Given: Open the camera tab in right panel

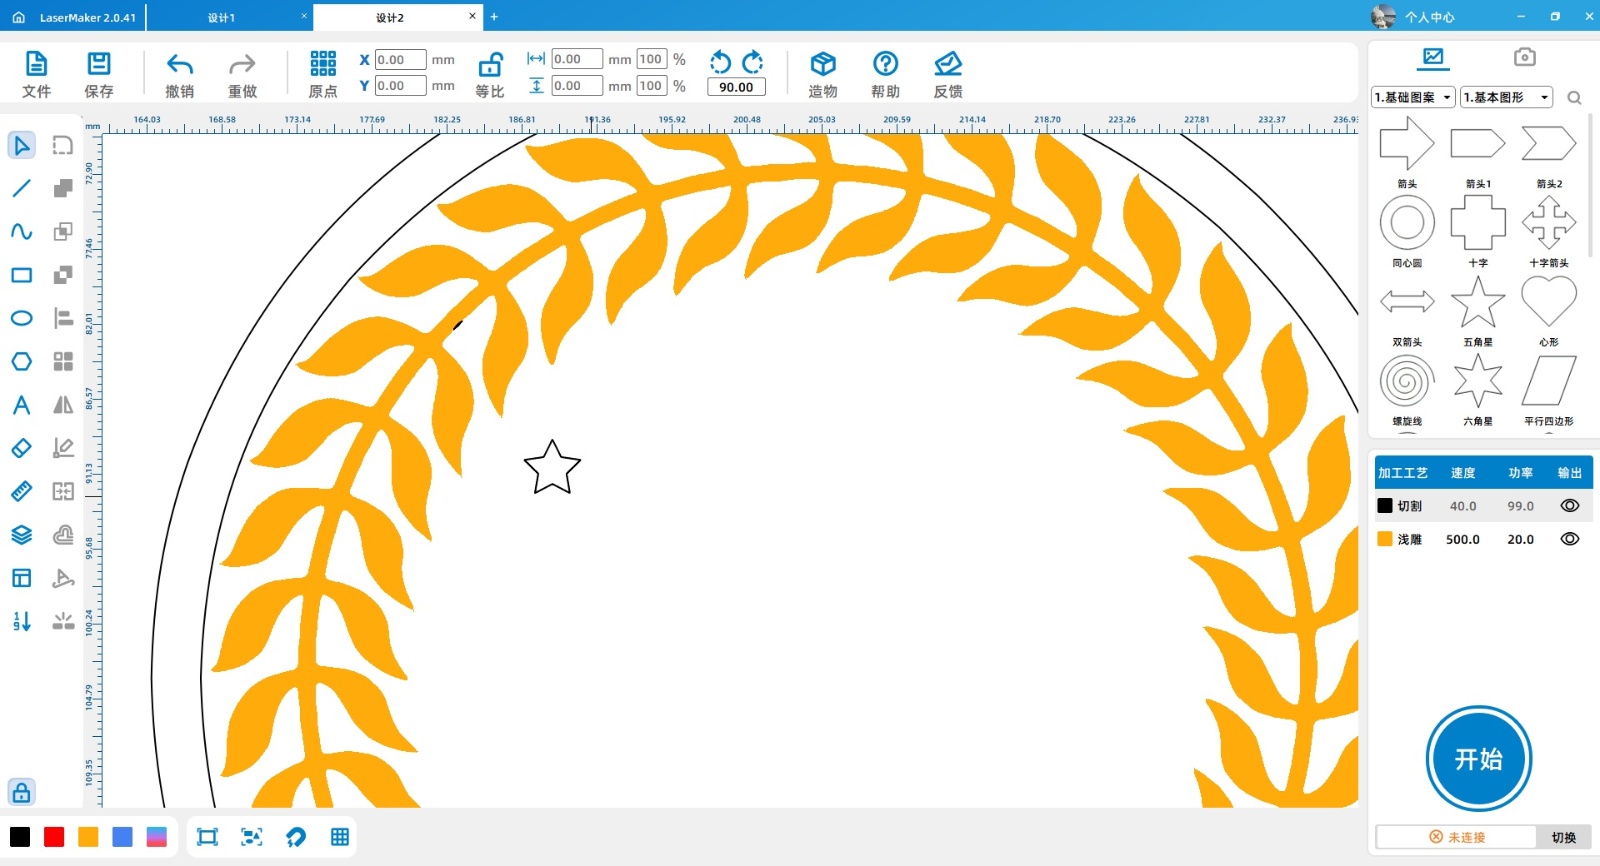Looking at the screenshot, I should [x=1524, y=57].
